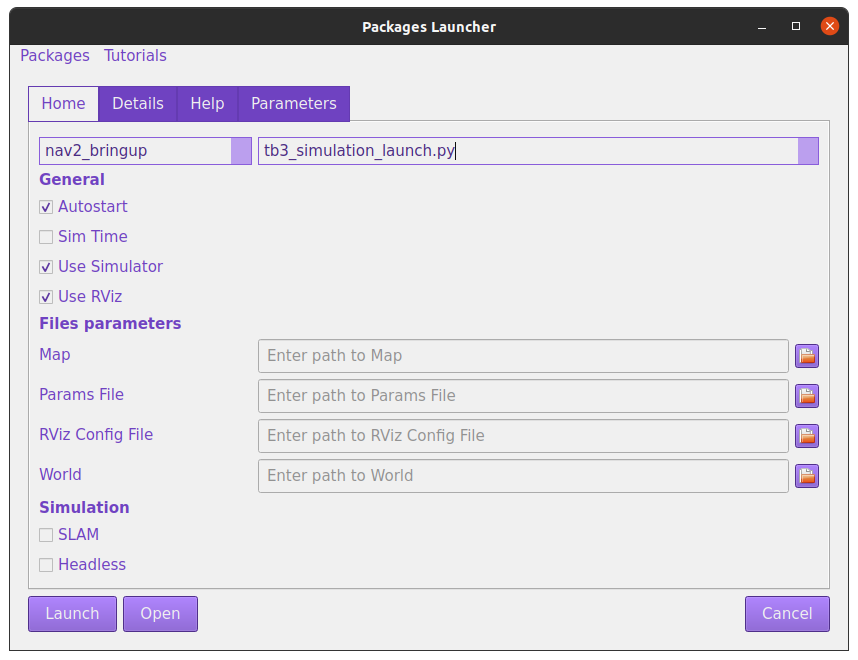
Task: Focus the Enter path to World field
Action: pos(523,476)
